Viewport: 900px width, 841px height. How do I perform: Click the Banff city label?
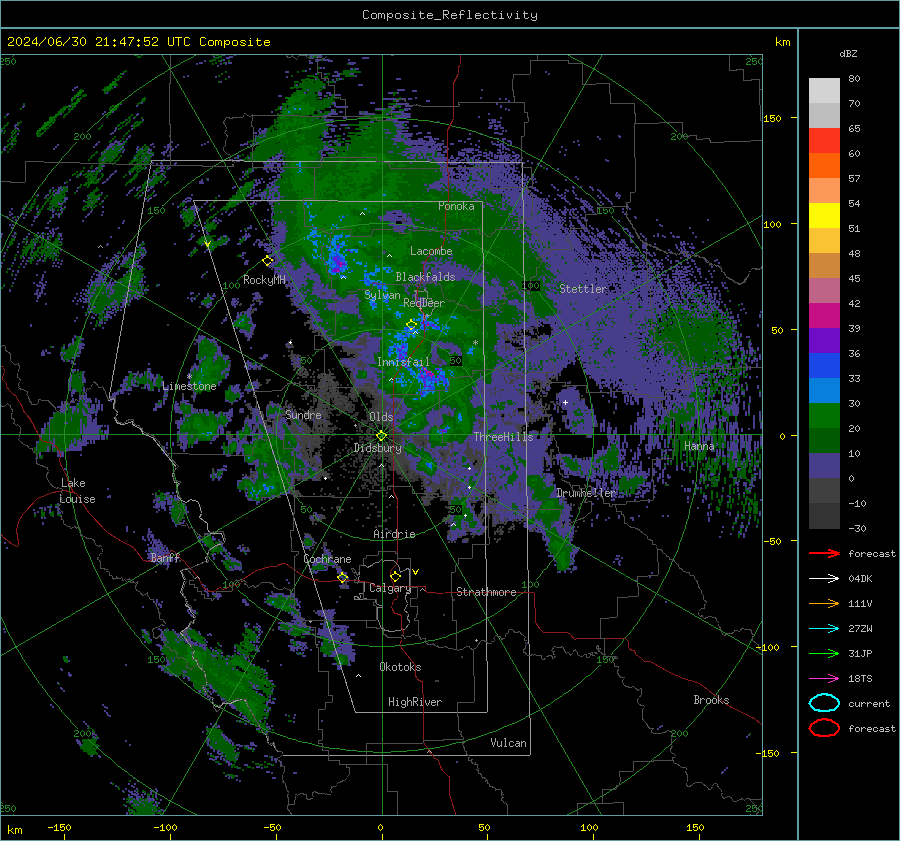[x=165, y=557]
